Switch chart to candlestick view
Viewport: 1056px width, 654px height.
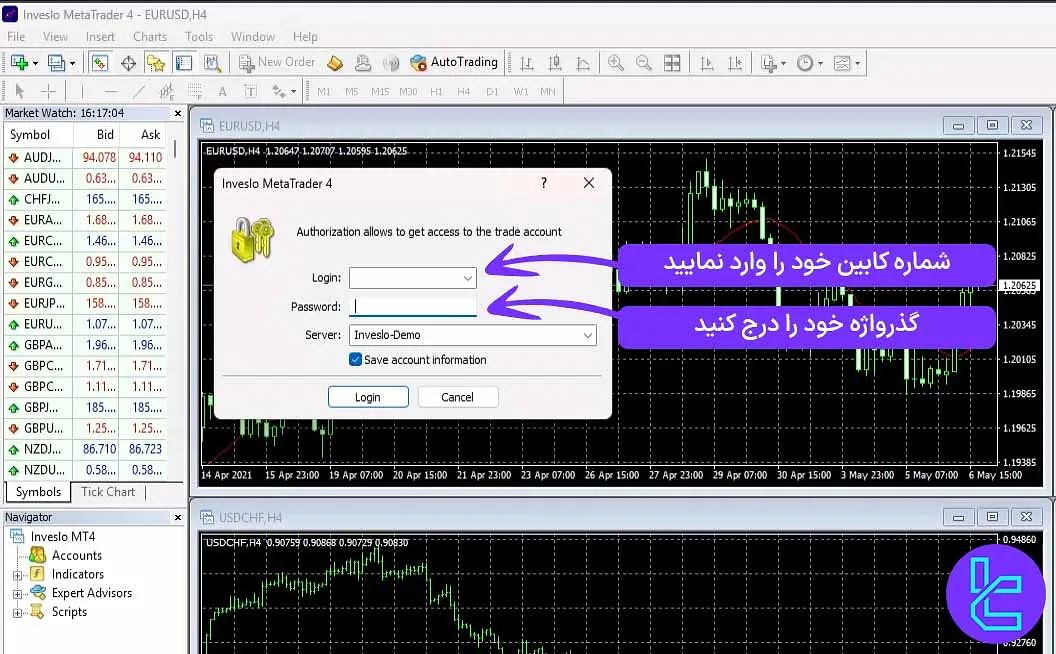tap(556, 62)
